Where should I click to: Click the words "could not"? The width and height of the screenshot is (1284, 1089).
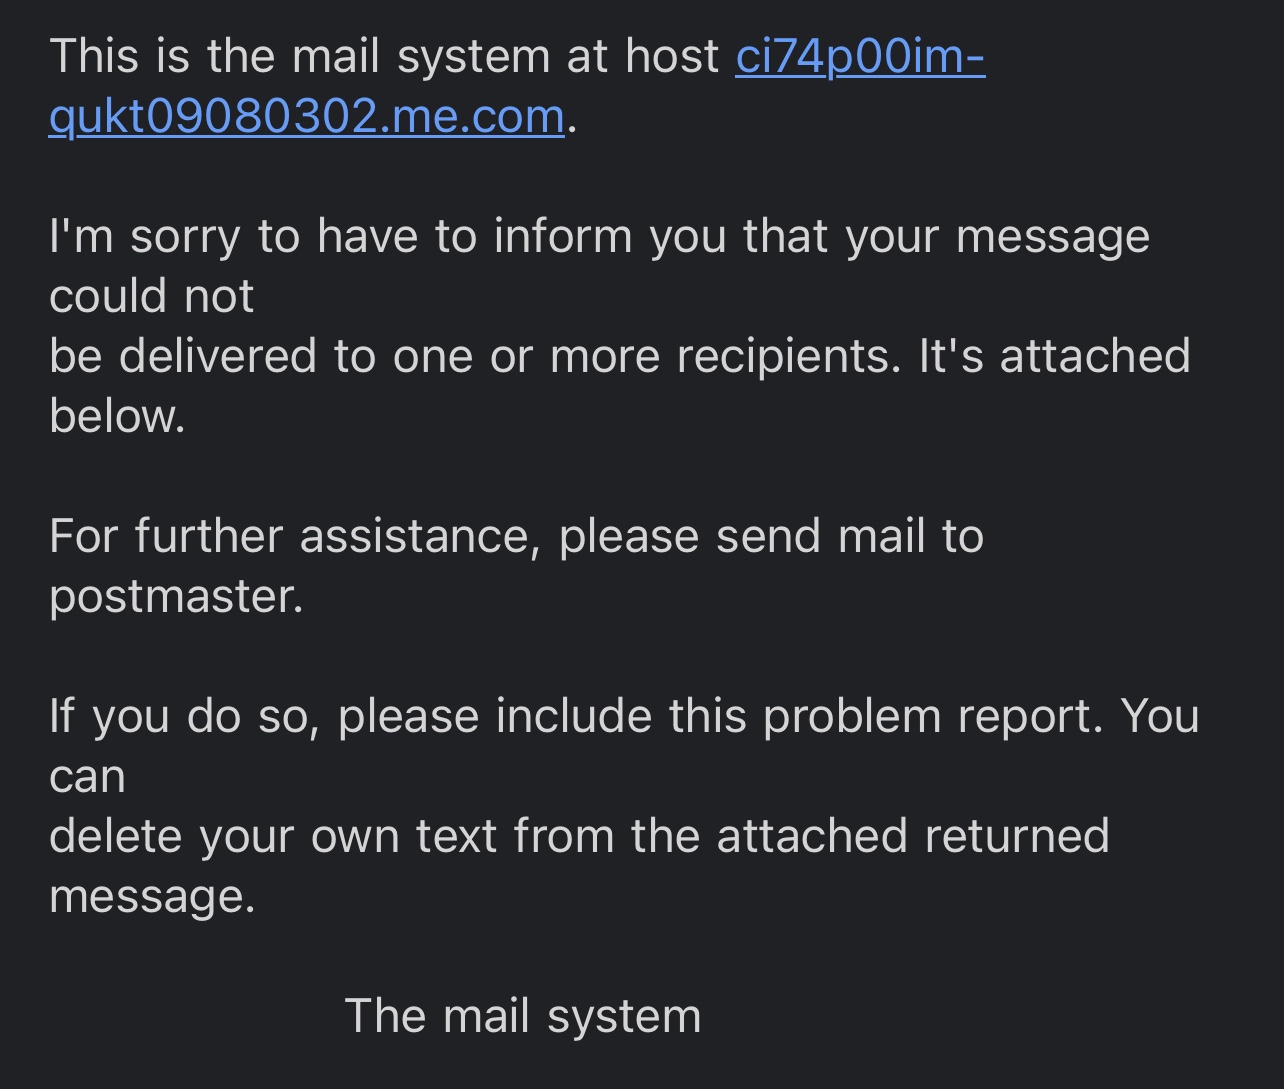coord(151,296)
